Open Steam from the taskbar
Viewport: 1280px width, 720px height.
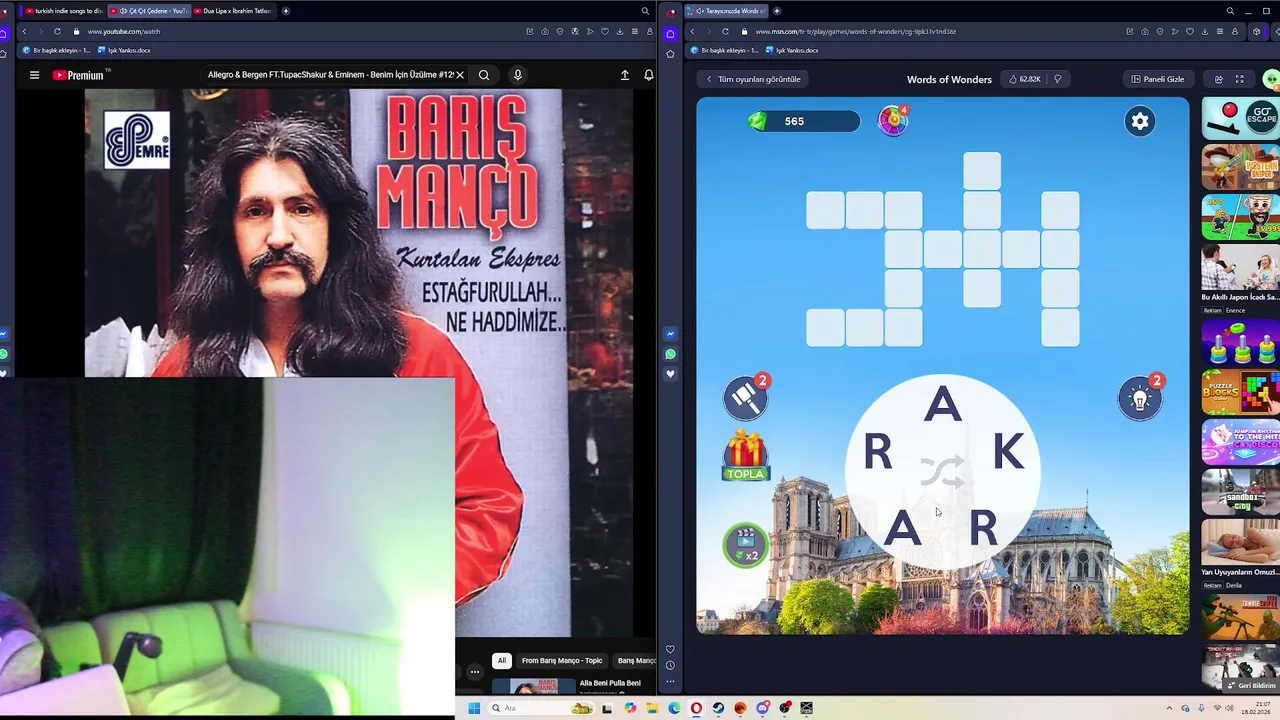718,708
